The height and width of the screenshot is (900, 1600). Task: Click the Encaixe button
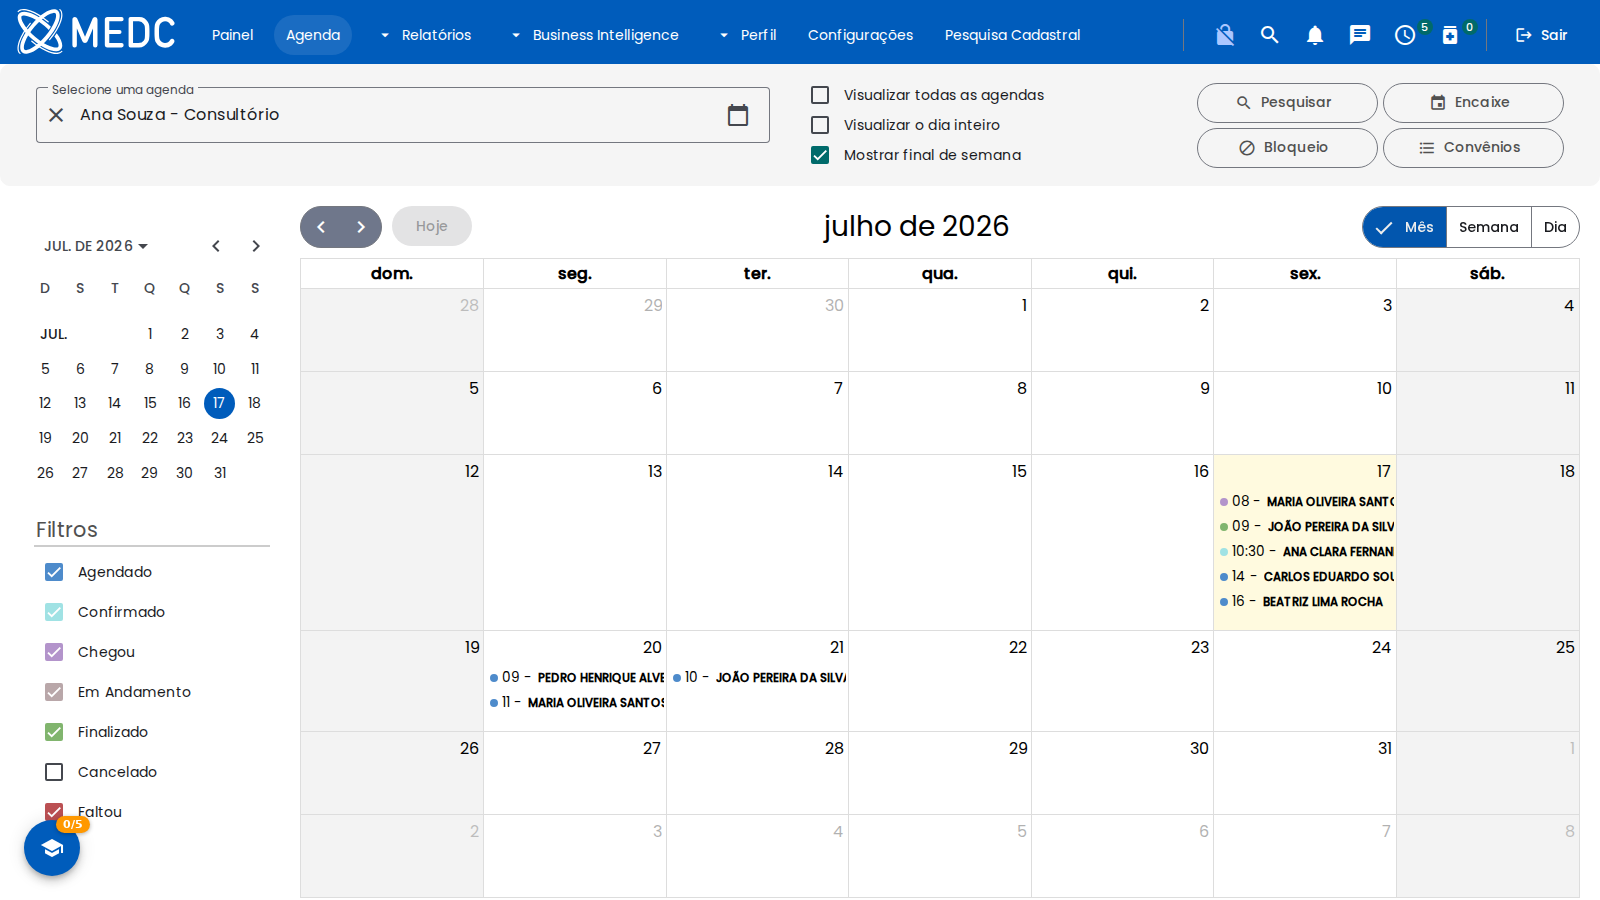pyautogui.click(x=1473, y=103)
